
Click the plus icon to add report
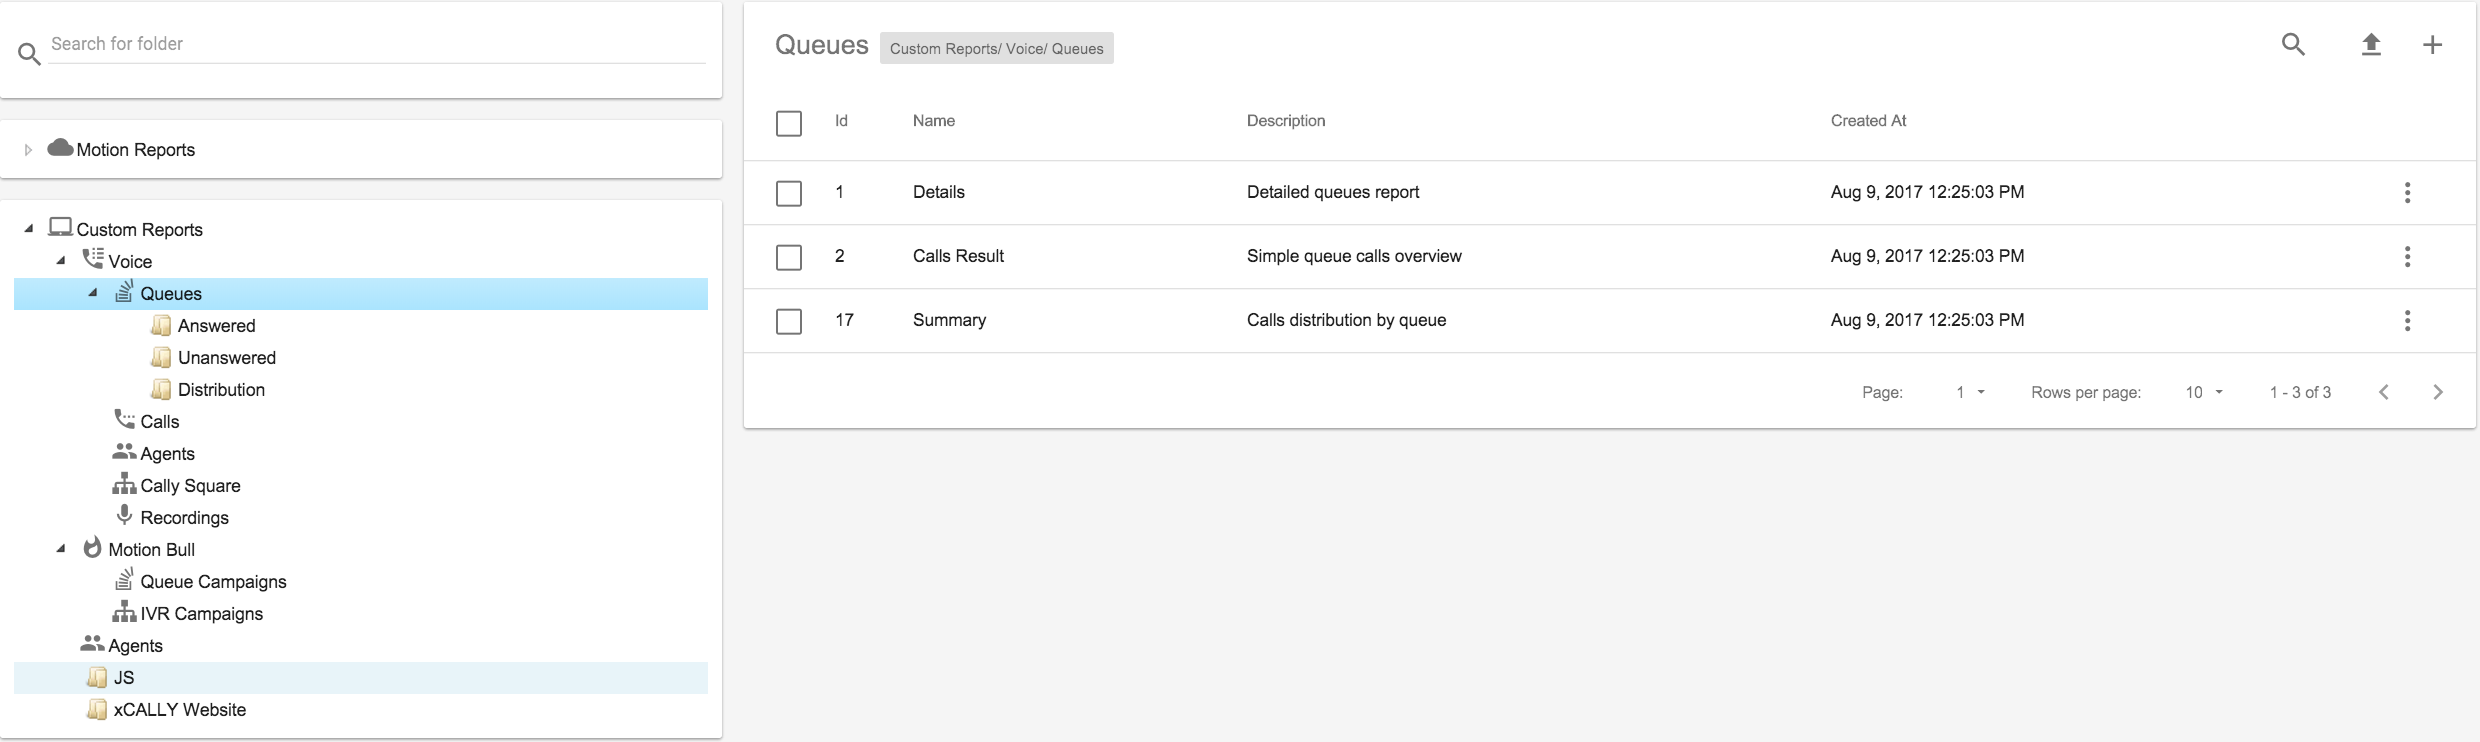(2433, 44)
